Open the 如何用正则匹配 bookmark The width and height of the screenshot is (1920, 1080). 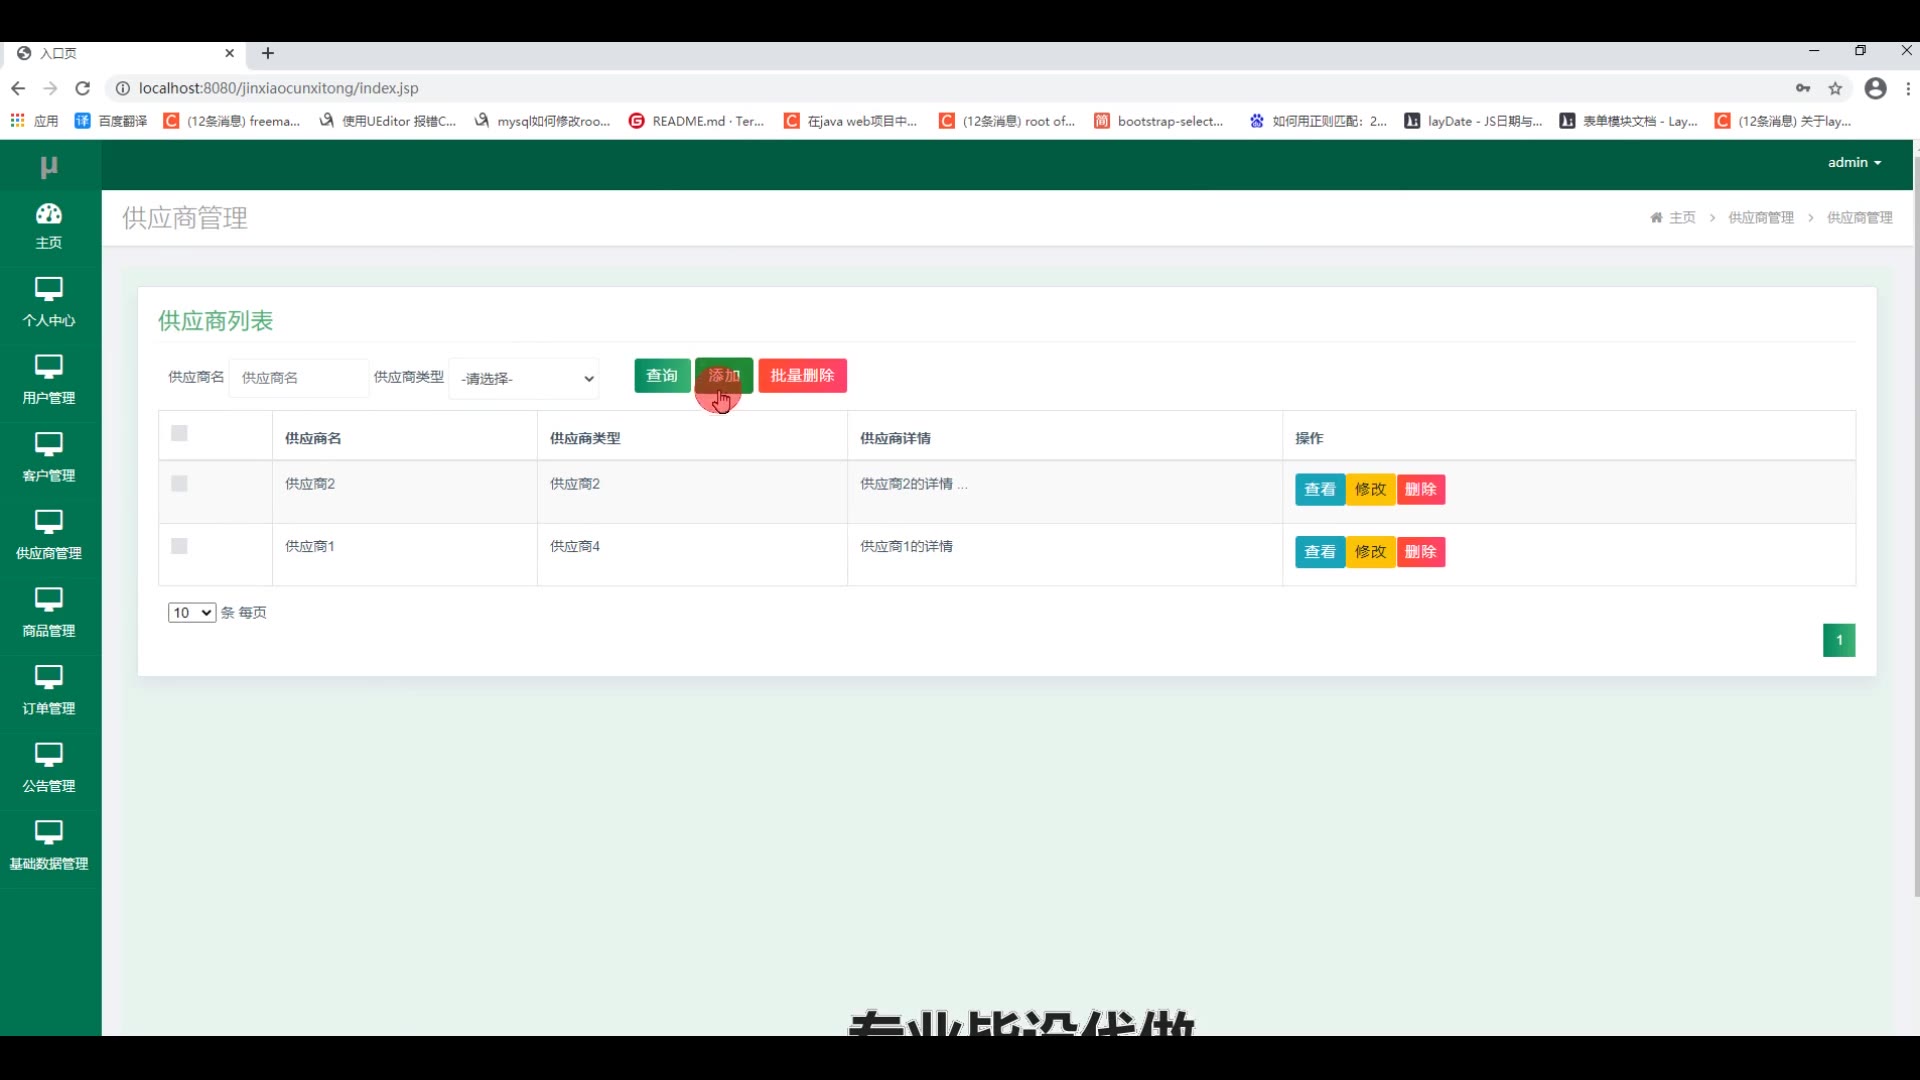[1318, 121]
